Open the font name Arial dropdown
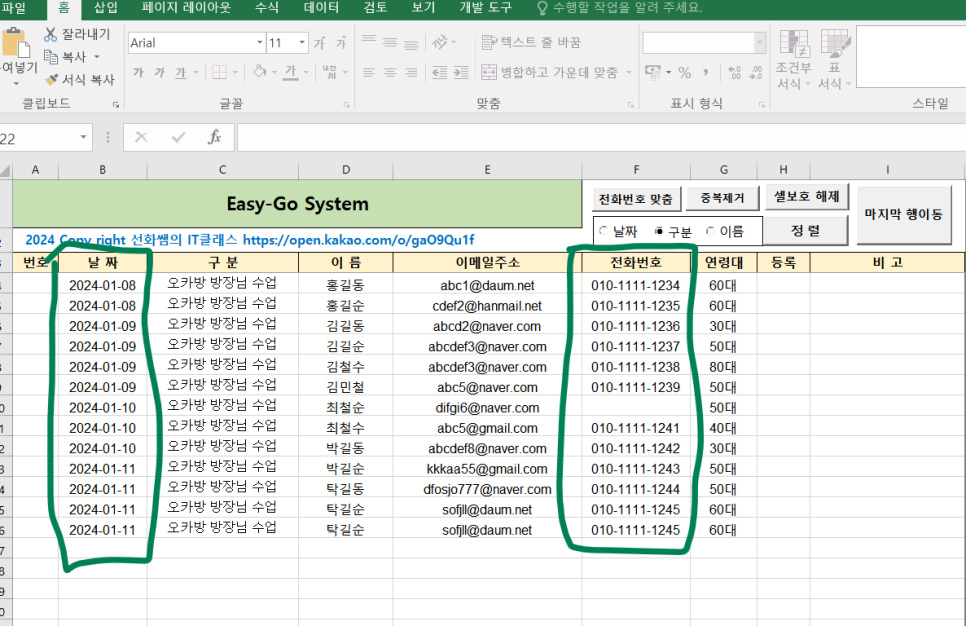Screen dimensions: 966x626 259,43
